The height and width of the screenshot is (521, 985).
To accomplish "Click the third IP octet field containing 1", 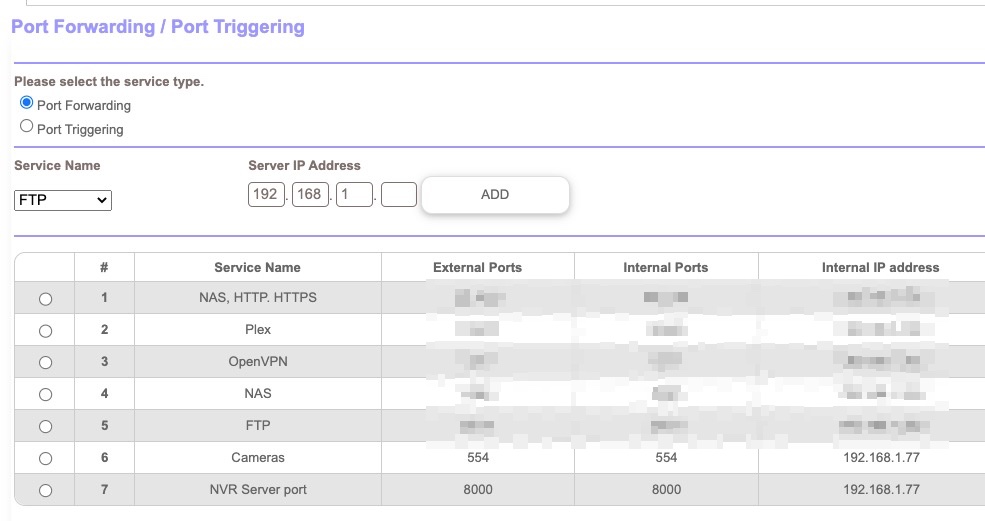I will click(x=354, y=194).
